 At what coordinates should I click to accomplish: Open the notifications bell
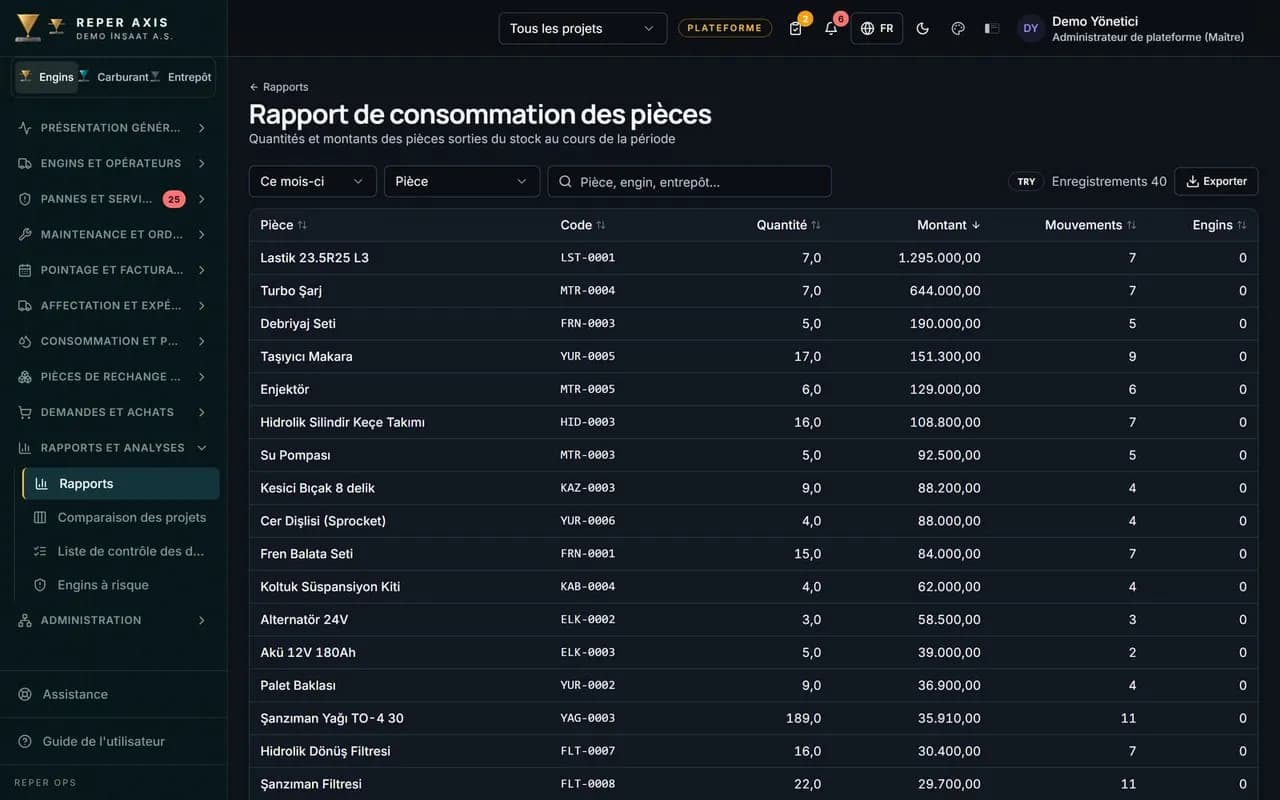click(831, 28)
